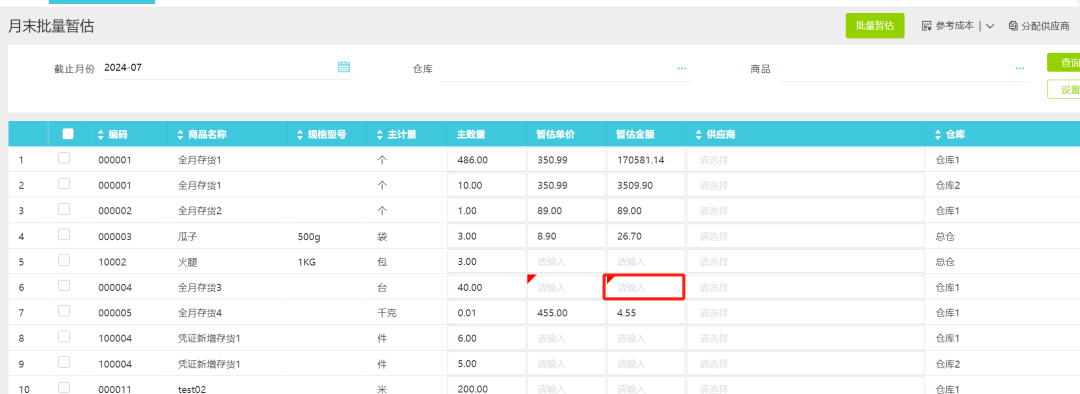Click the 参考成本 label

(x=955, y=25)
